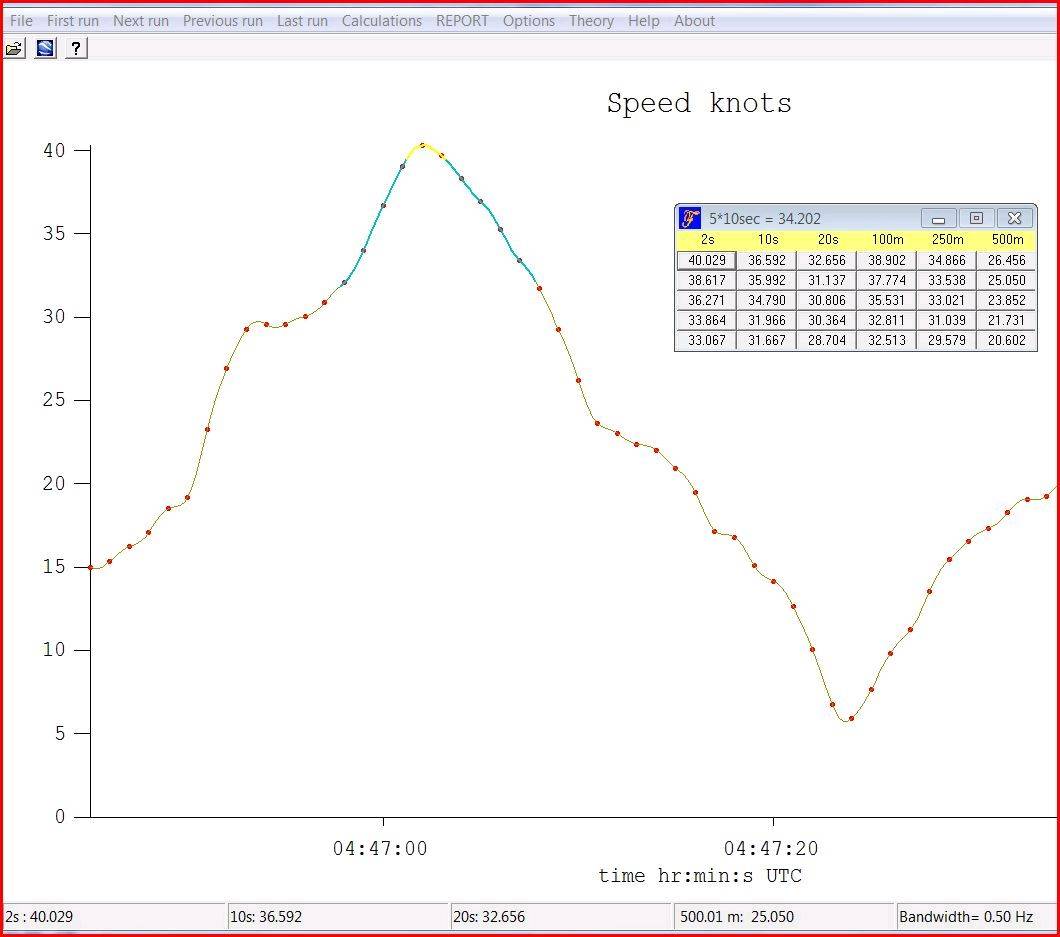The height and width of the screenshot is (937, 1060).
Task: Click the Google Earth globe toolbar icon
Action: [45, 48]
